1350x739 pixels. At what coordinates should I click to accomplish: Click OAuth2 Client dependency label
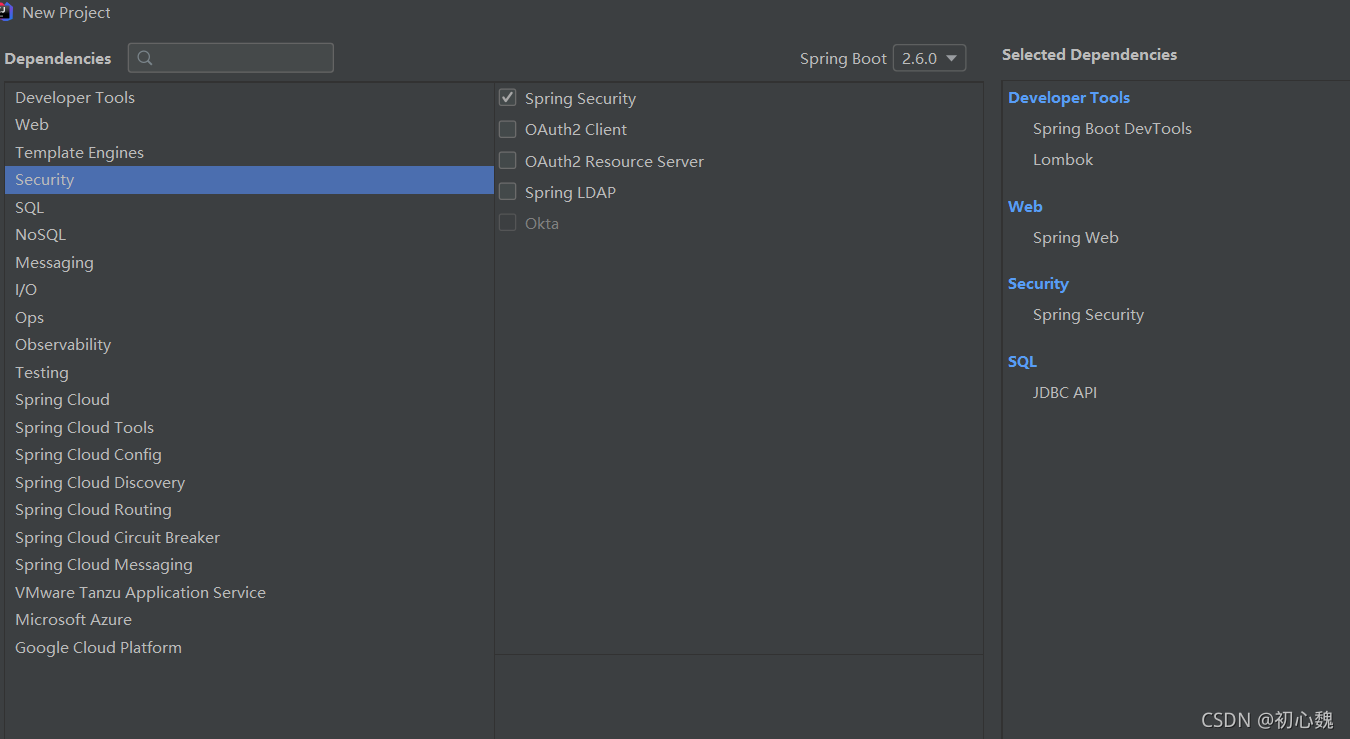576,129
